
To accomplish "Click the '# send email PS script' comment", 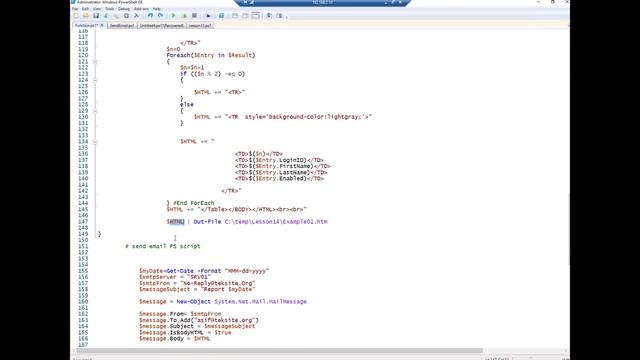I will [x=162, y=246].
